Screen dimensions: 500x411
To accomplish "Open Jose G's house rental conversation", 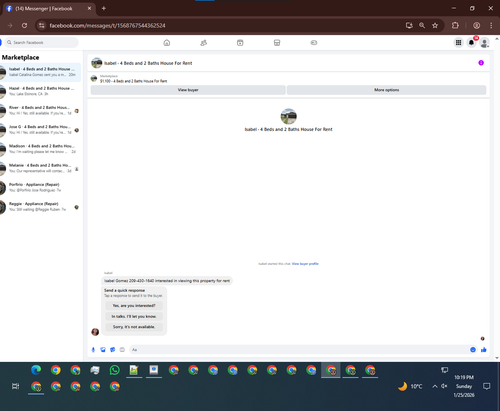I will pyautogui.click(x=40, y=130).
